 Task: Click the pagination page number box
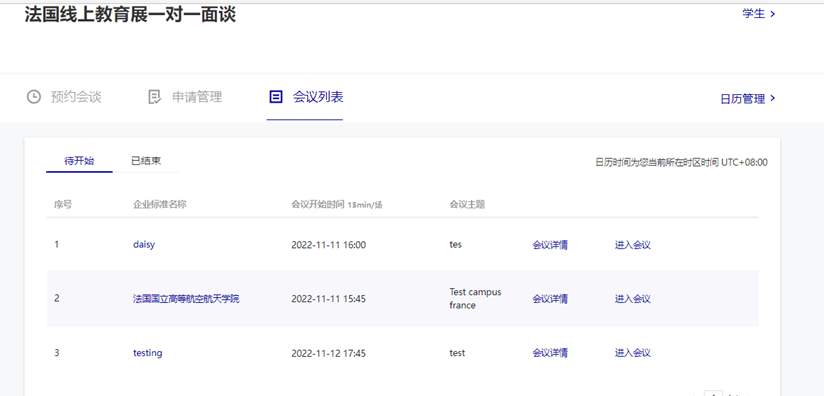[713, 393]
